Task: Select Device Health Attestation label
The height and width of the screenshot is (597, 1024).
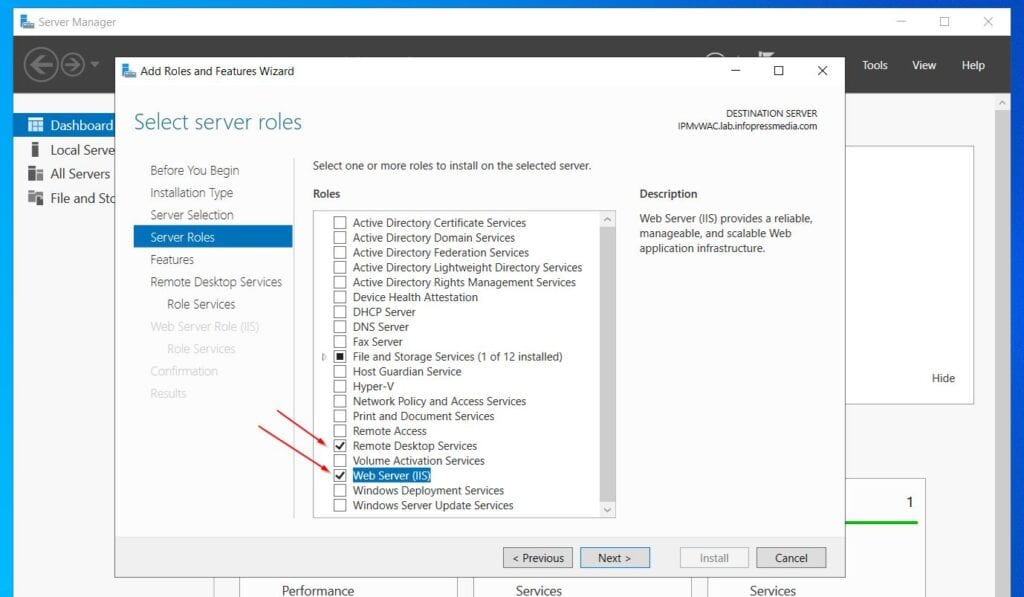Action: point(415,297)
